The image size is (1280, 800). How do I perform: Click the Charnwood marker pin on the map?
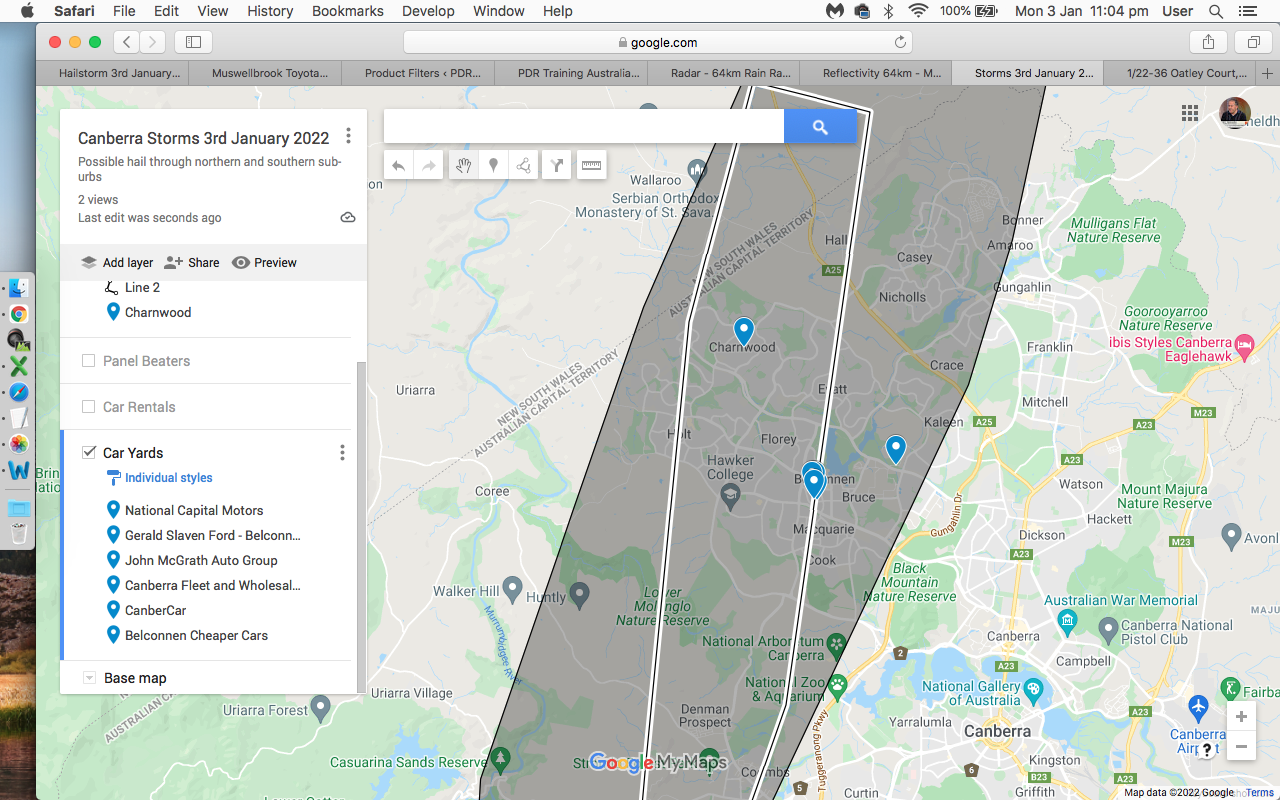point(743,330)
